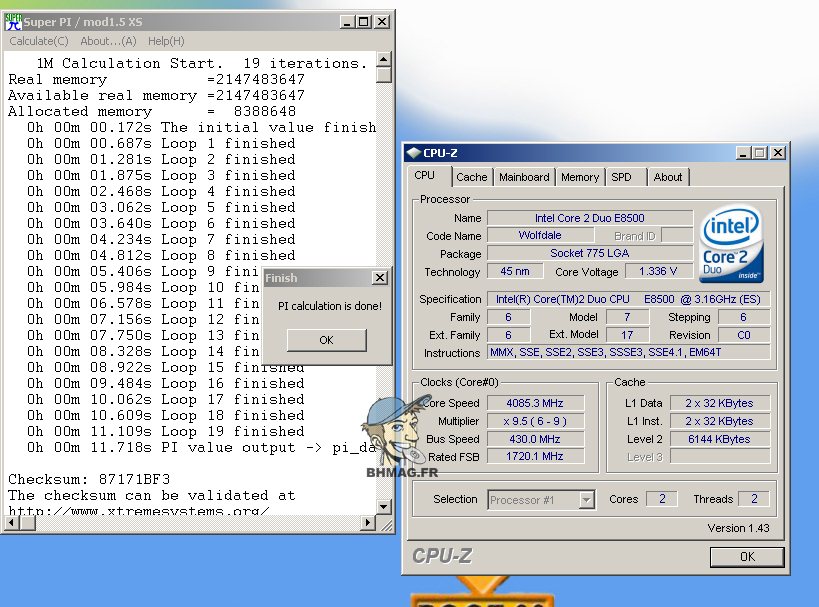819x607 pixels.
Task: Click the Technology value 45 nm
Action: [515, 272]
